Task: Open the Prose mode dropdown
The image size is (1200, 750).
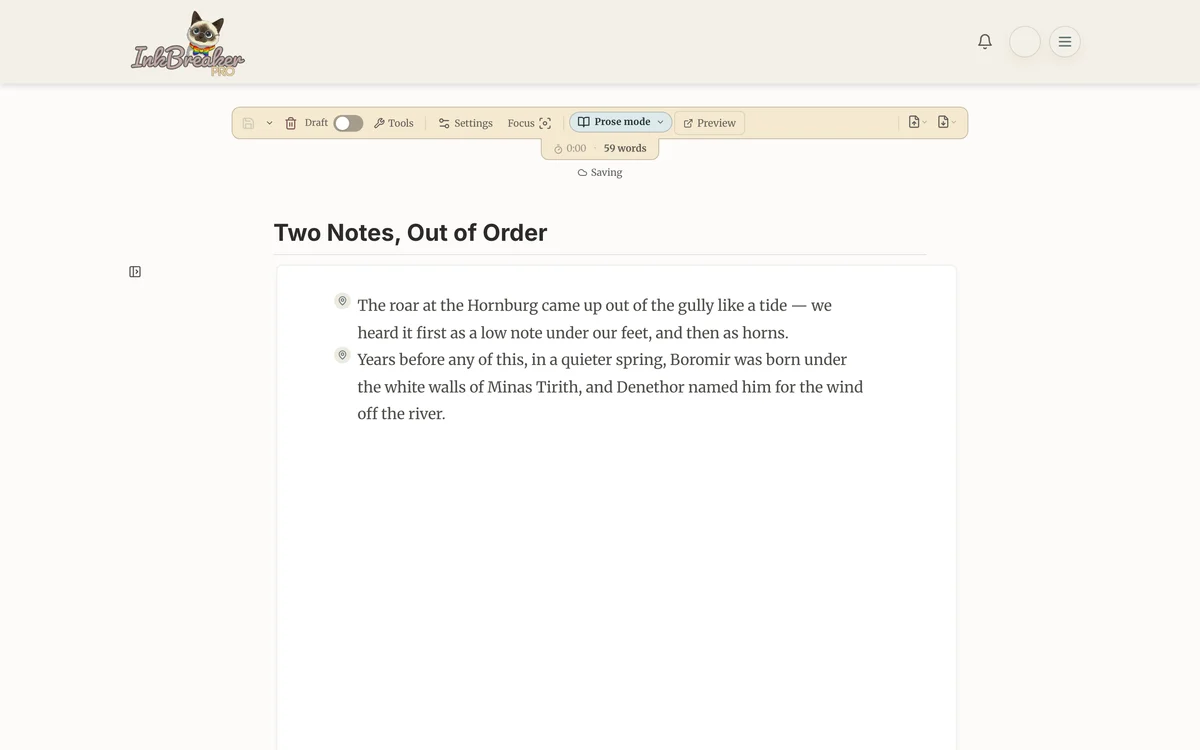Action: (x=621, y=122)
